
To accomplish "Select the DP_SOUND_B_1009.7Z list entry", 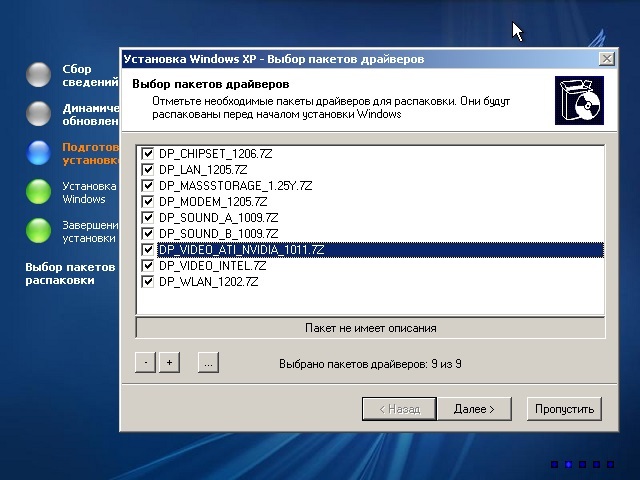I will (218, 233).
